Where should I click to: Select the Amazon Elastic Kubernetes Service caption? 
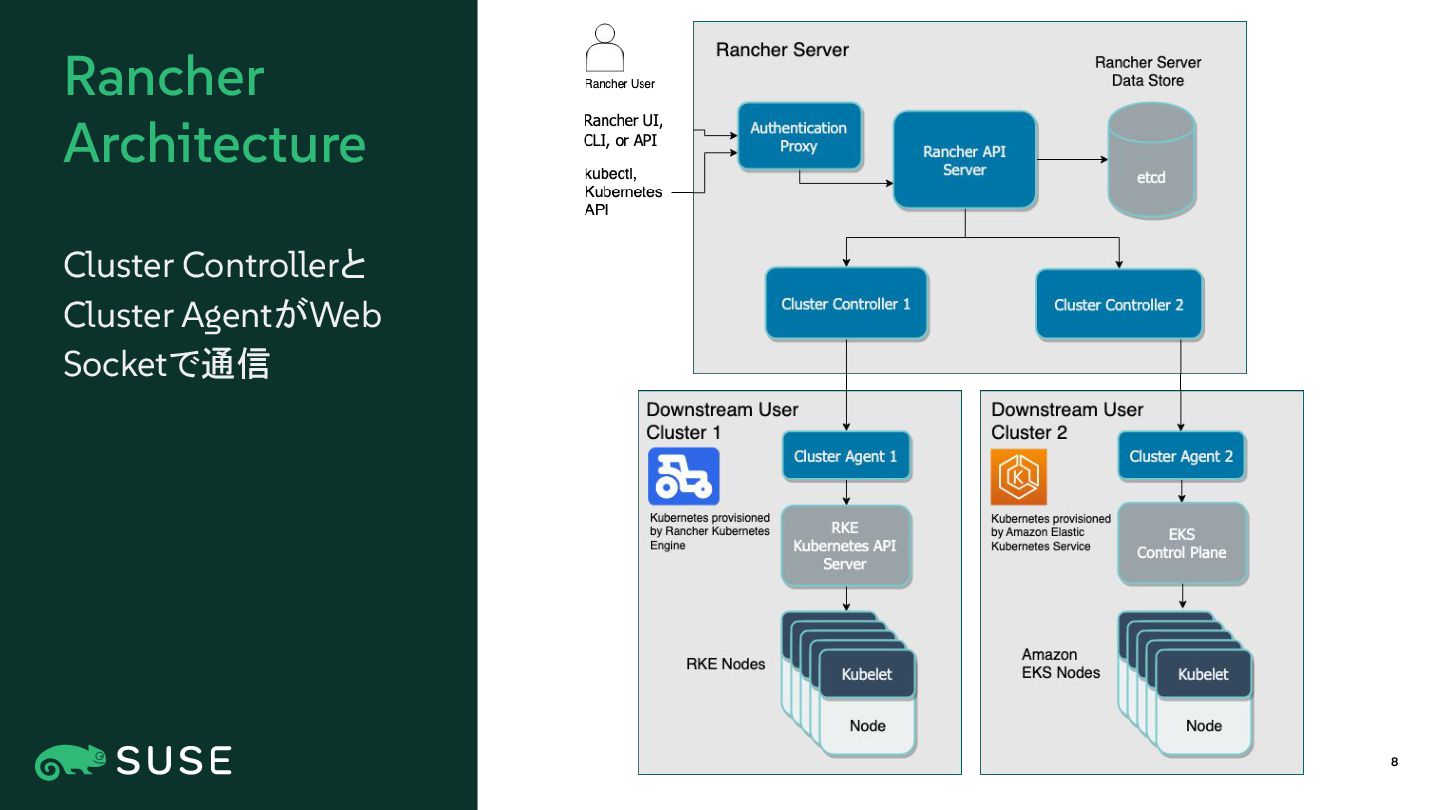point(1051,533)
